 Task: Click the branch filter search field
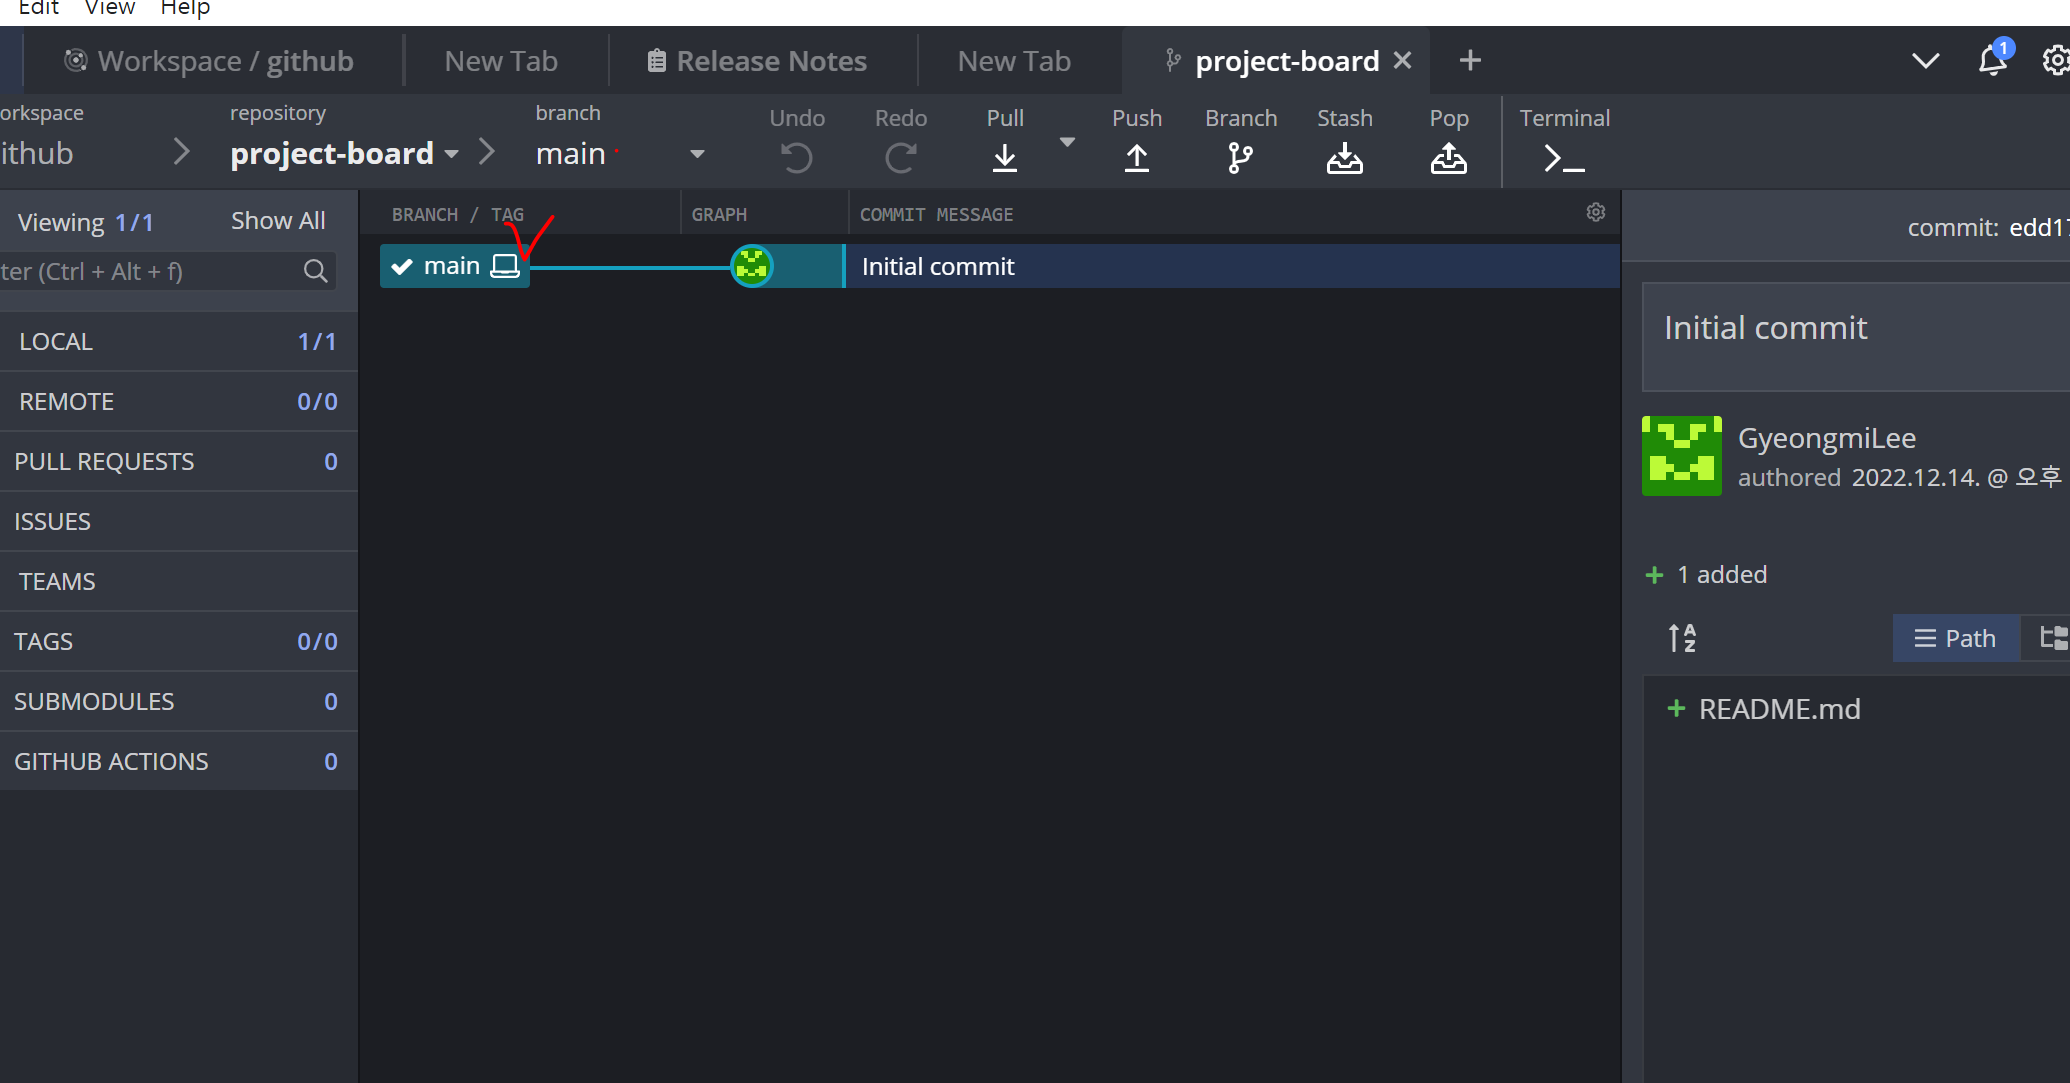pos(150,271)
